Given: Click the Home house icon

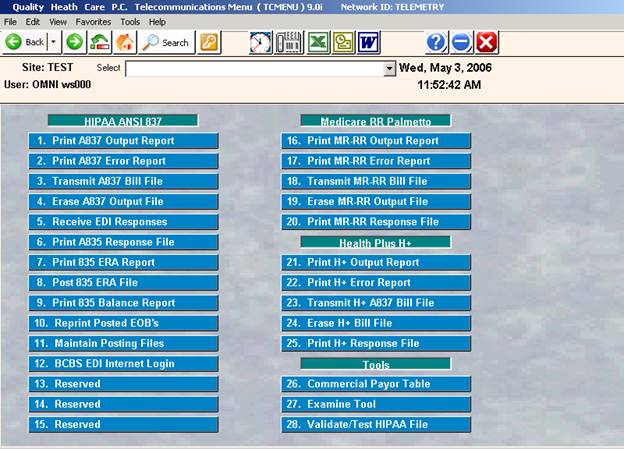Looking at the screenshot, I should coord(125,42).
